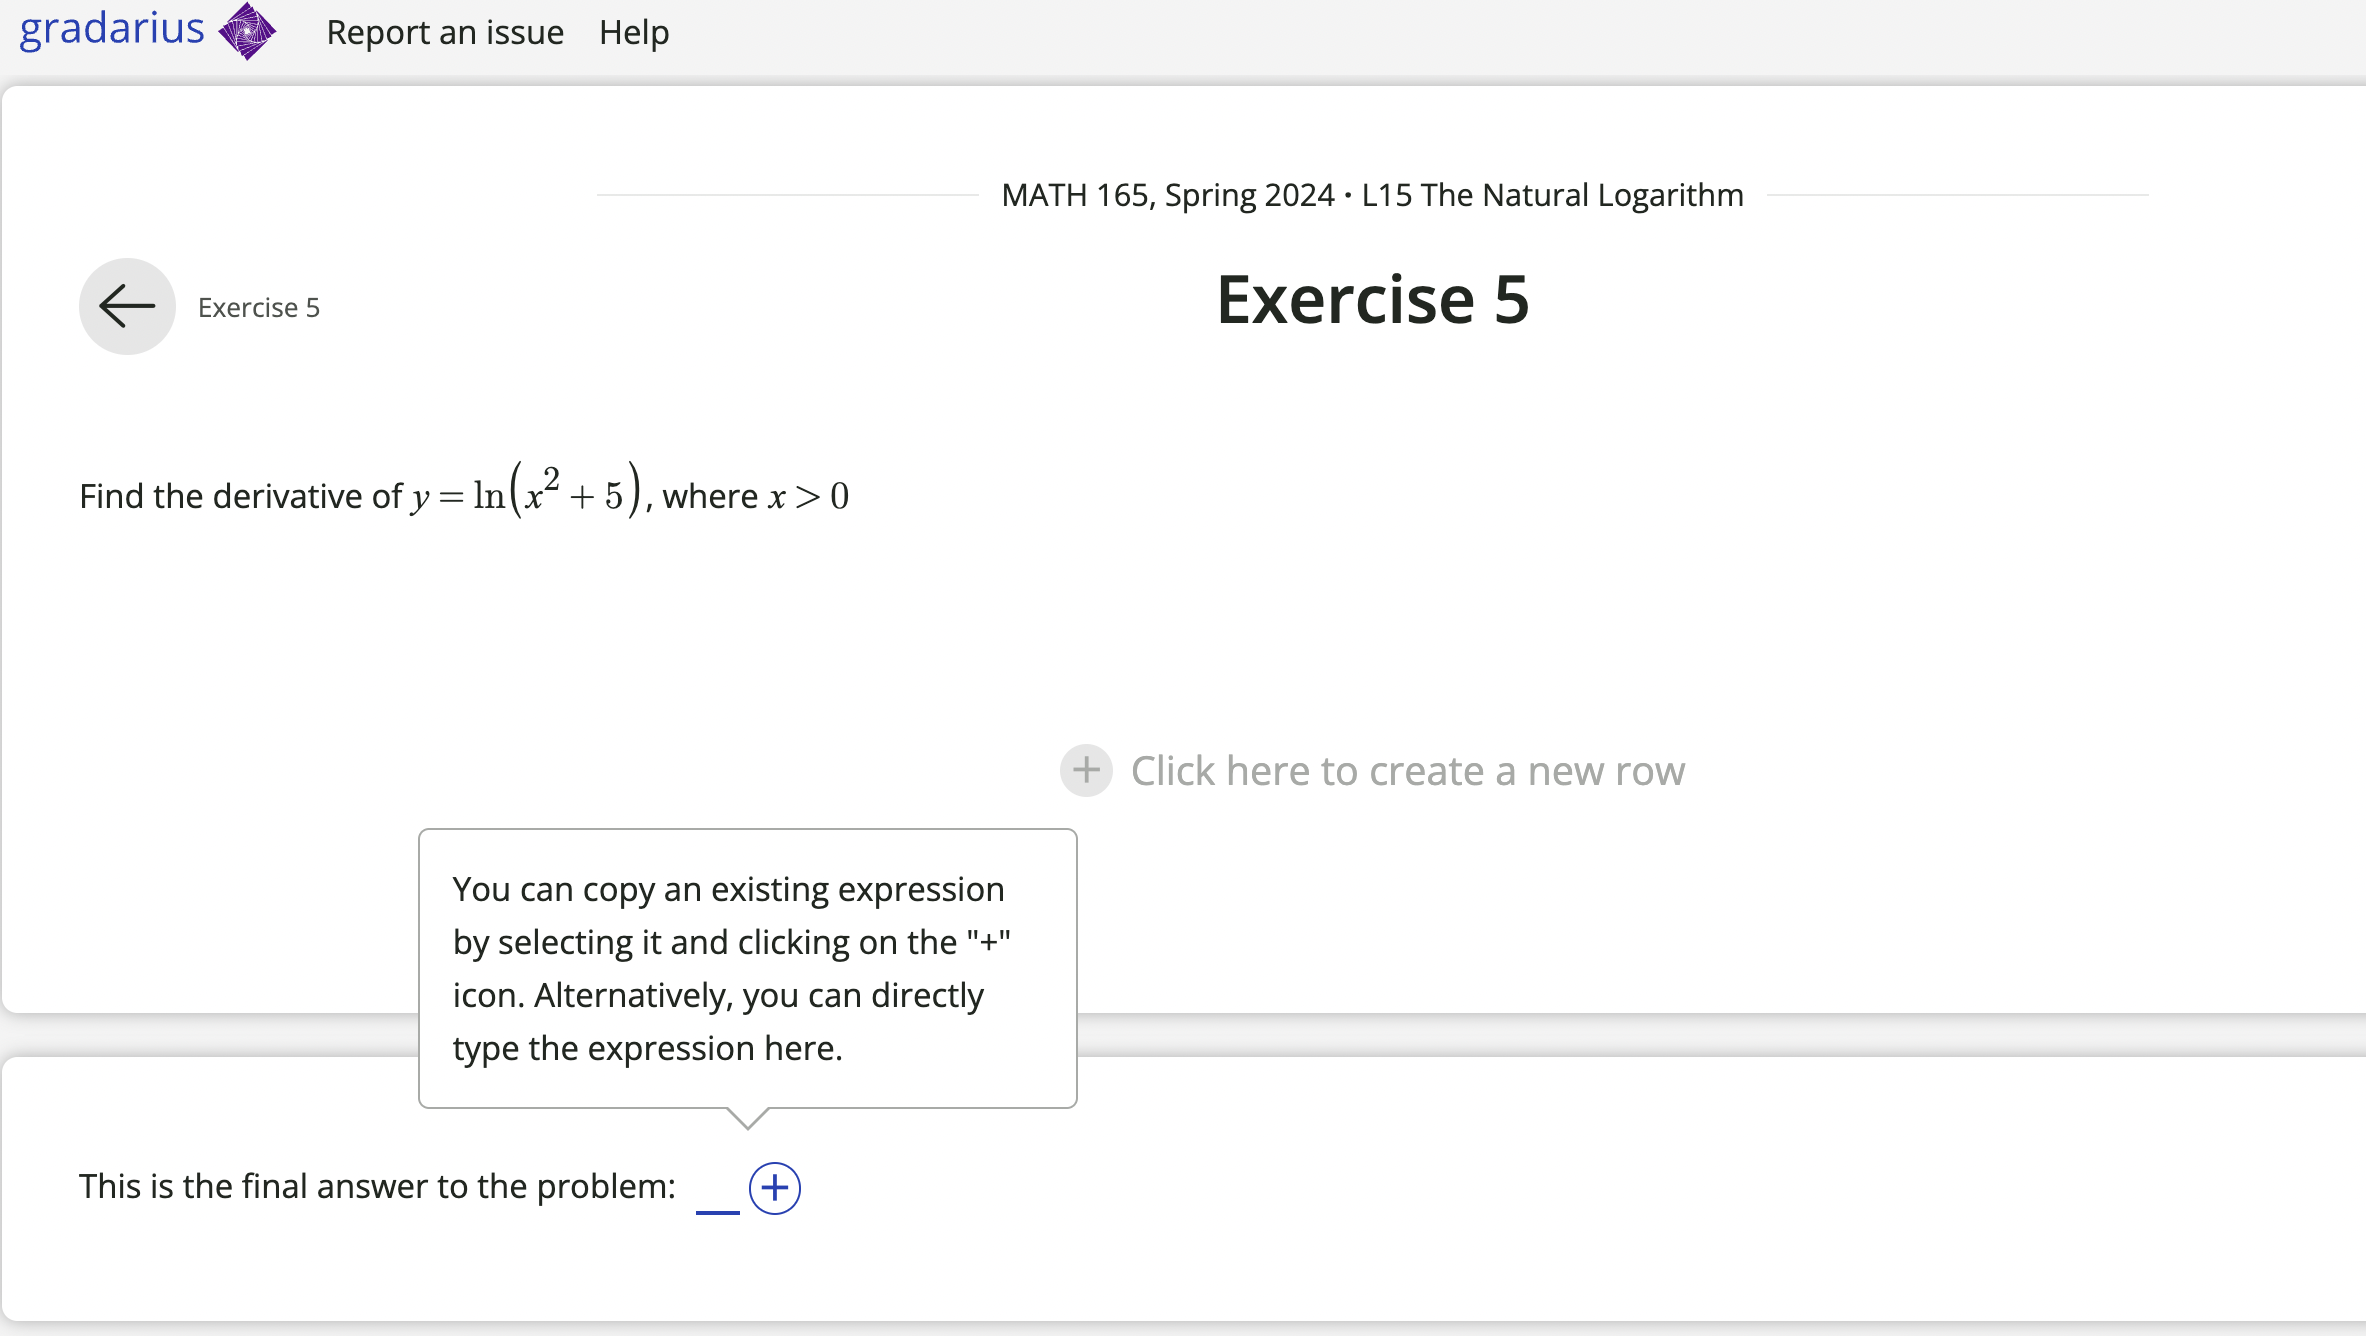The width and height of the screenshot is (2366, 1336).
Task: Click the MATH 165 course header text
Action: click(1371, 195)
